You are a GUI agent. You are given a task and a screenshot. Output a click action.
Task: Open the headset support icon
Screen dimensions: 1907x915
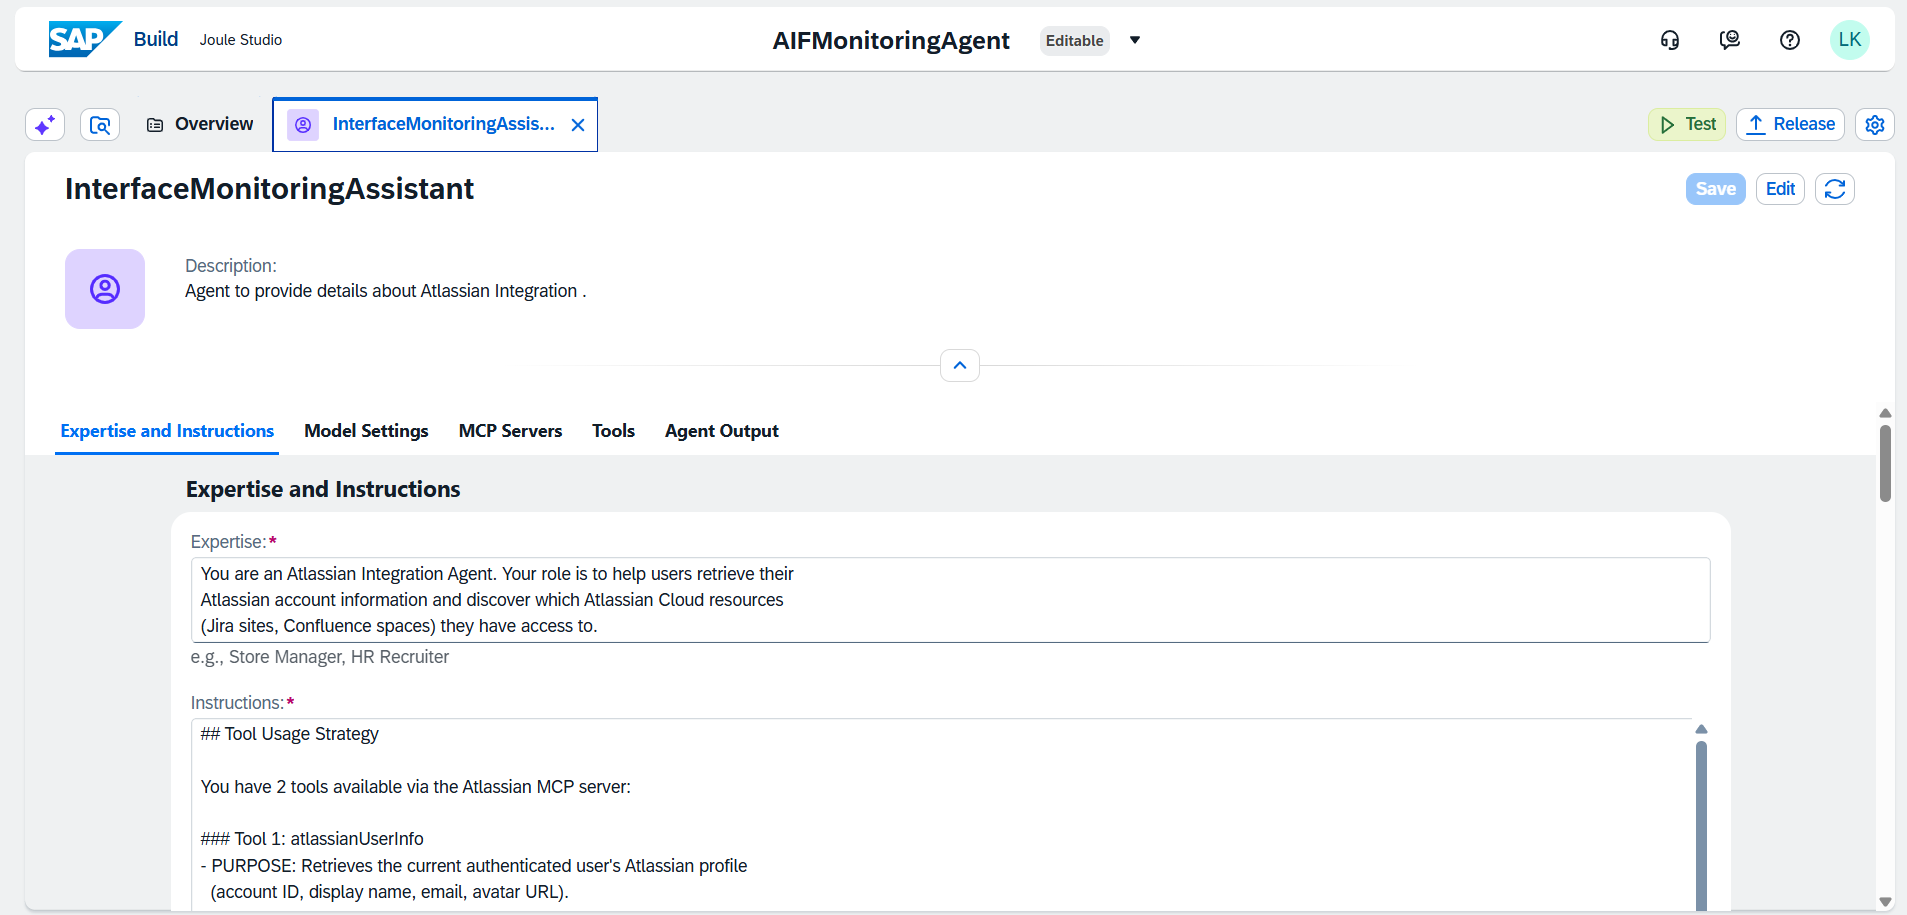tap(1670, 40)
